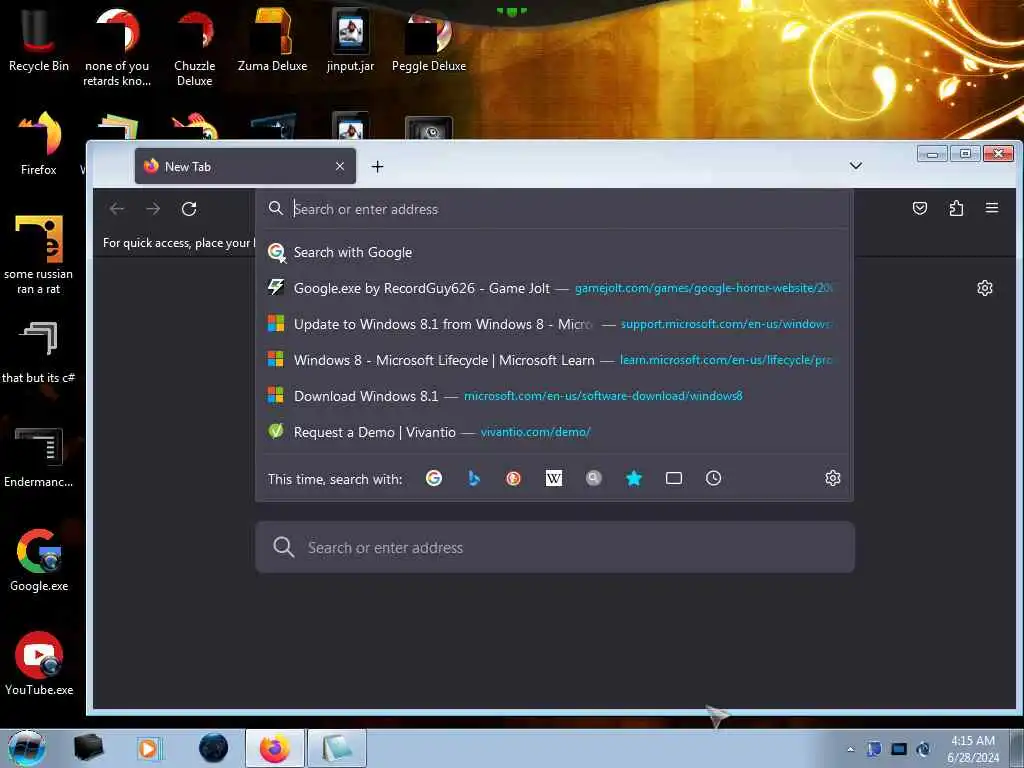Viewport: 1024px width, 768px height.
Task: Click the gamejolt.com URL link text
Action: [x=704, y=288]
